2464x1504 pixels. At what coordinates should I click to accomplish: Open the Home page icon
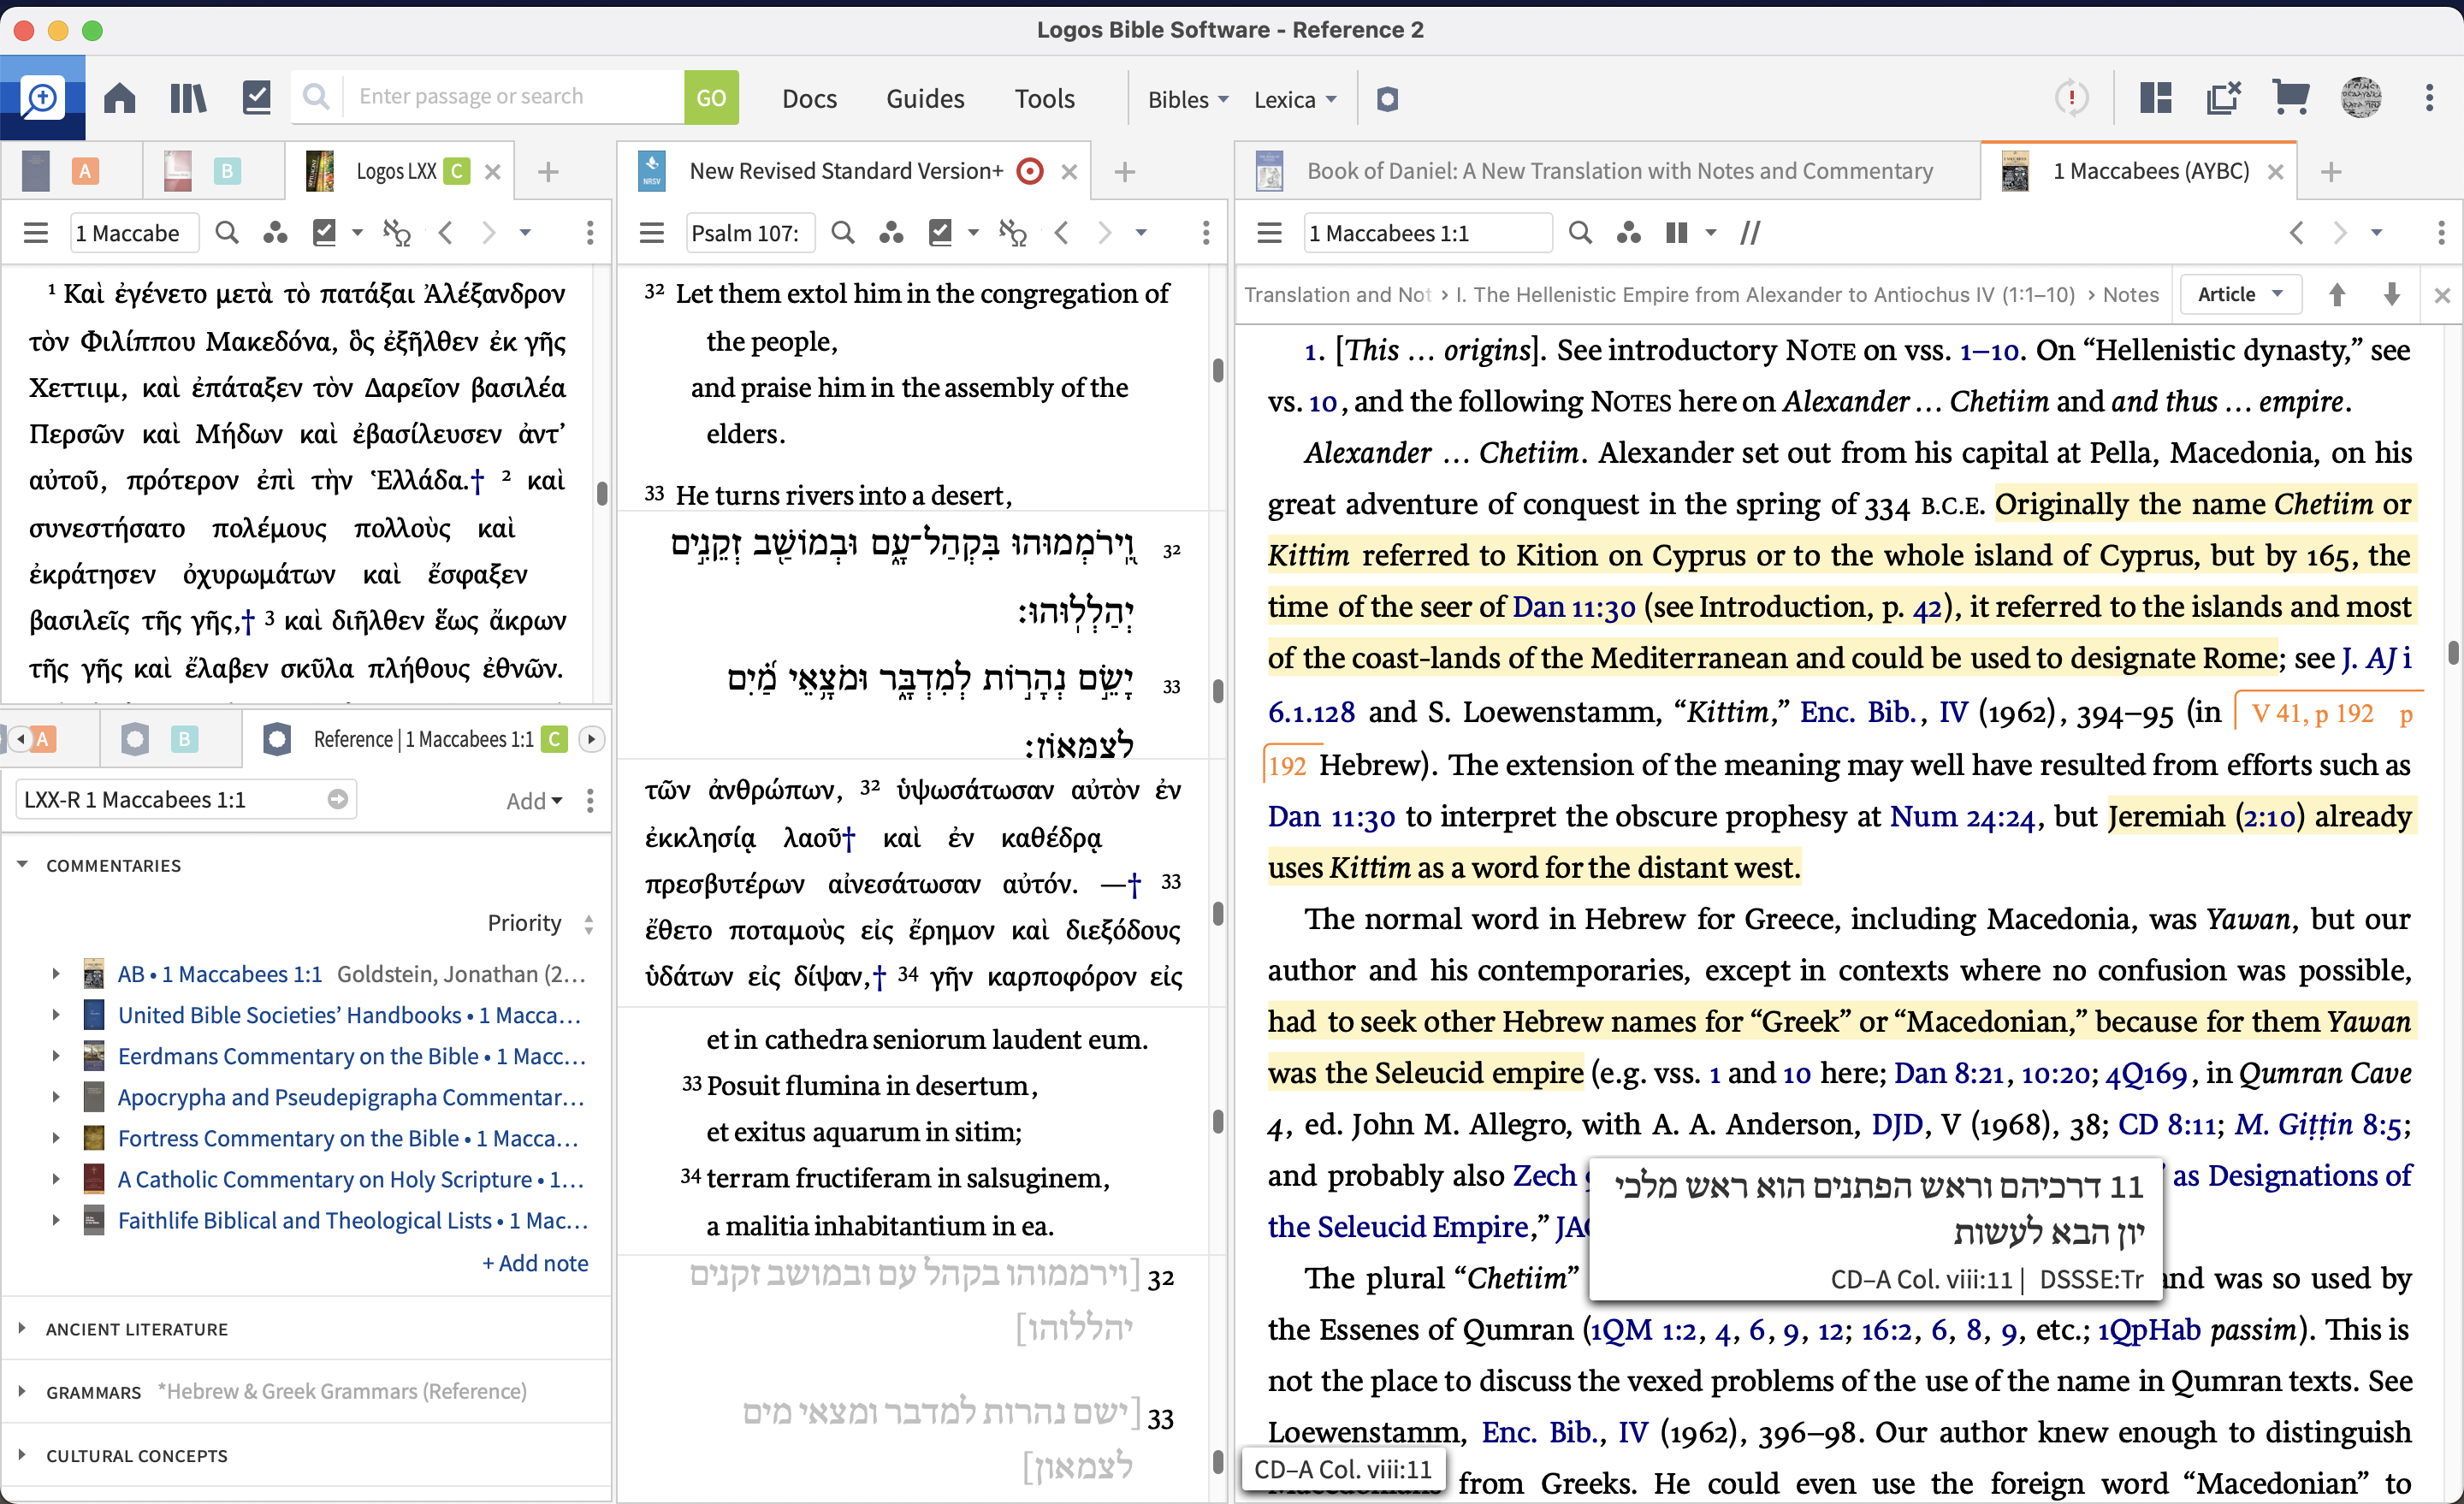(x=120, y=98)
